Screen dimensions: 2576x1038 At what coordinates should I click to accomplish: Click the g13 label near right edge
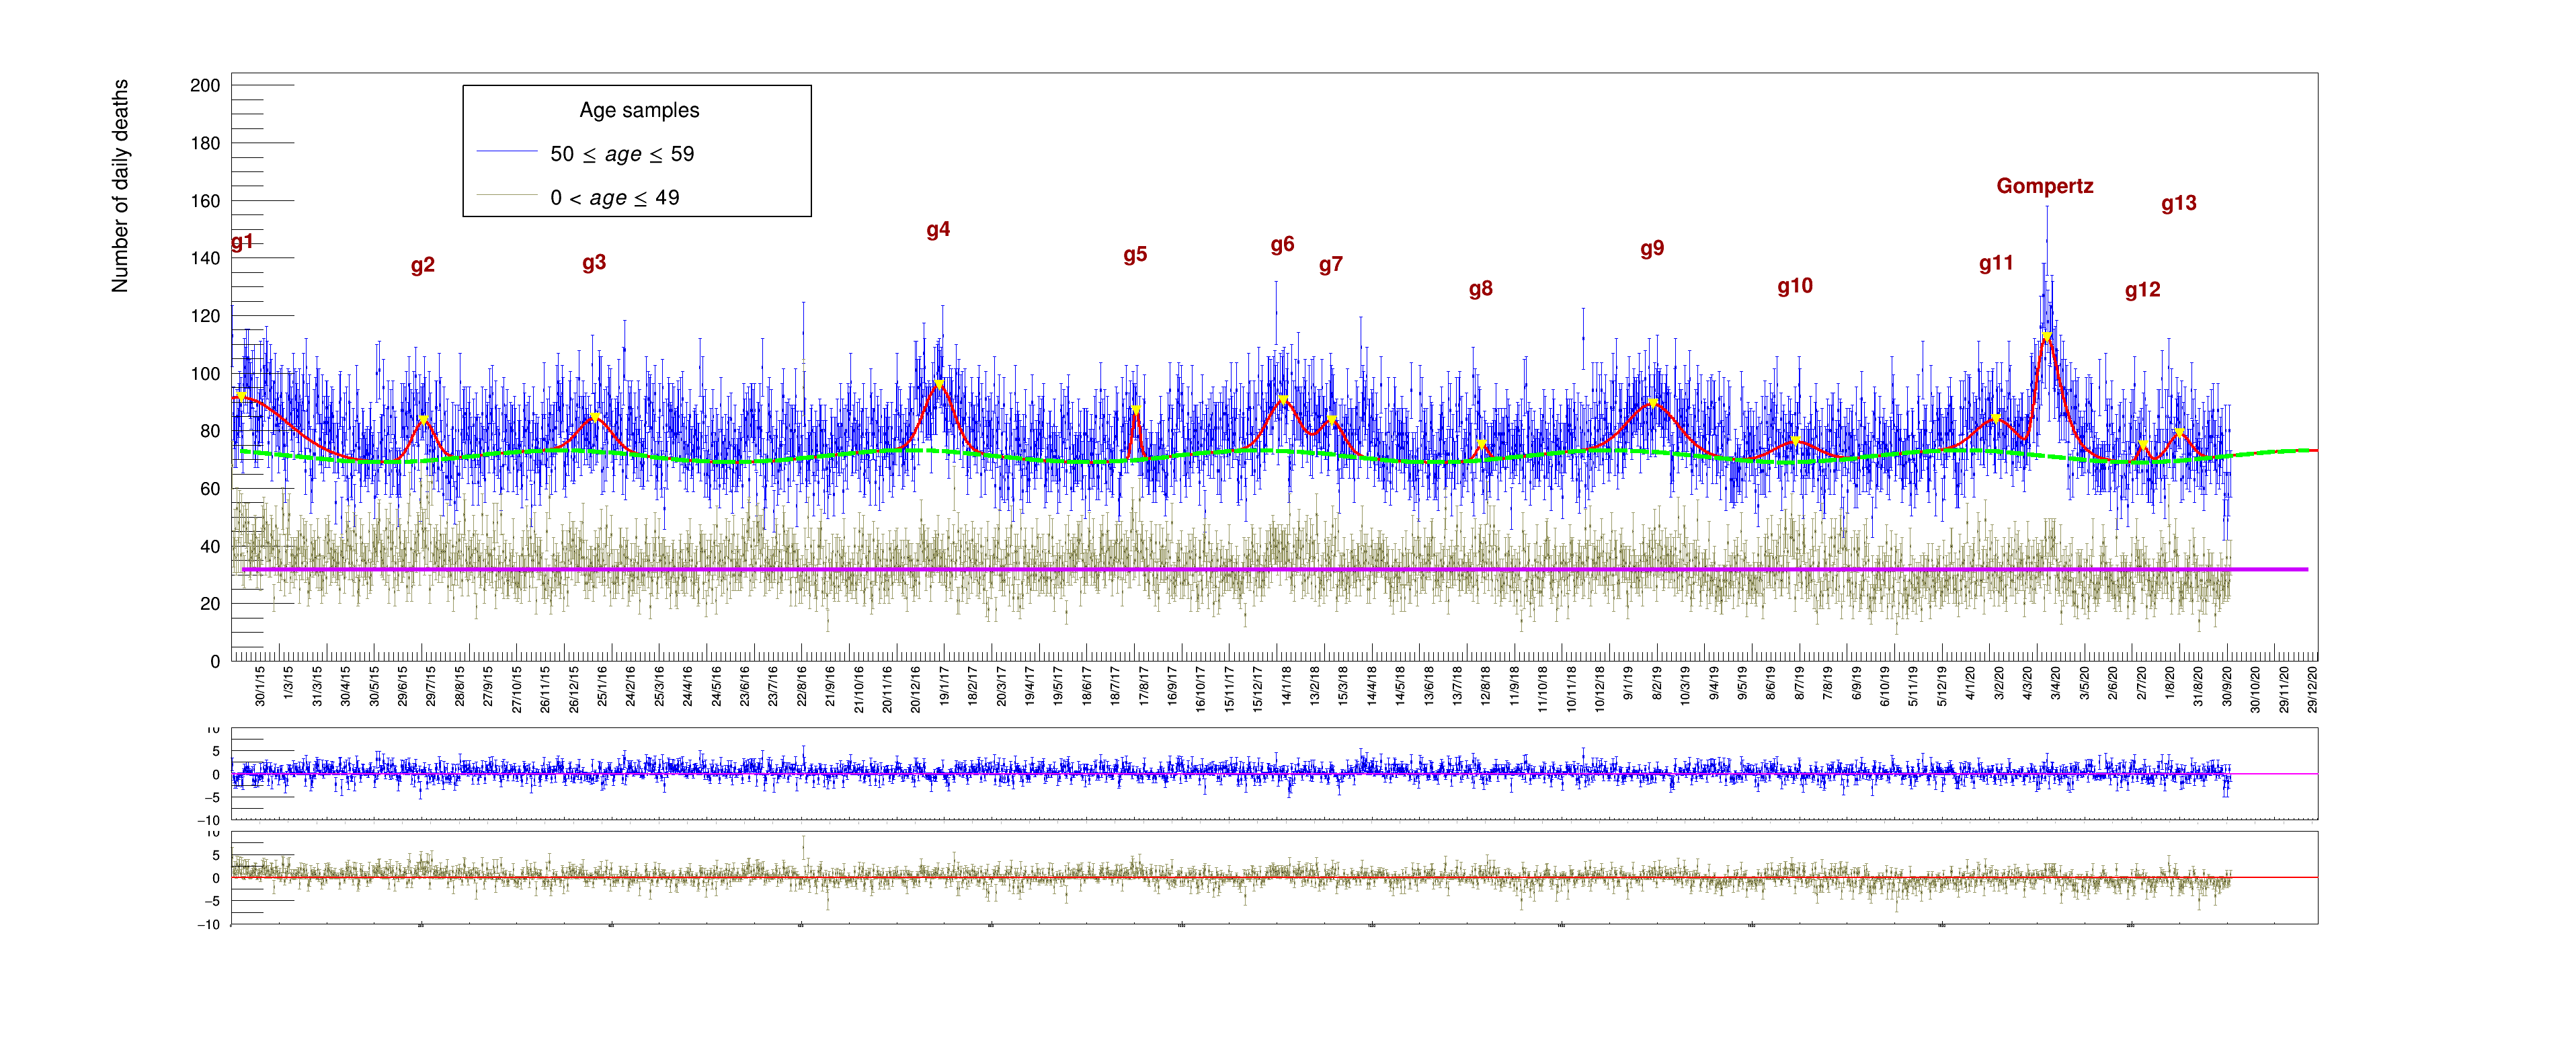(x=2178, y=203)
